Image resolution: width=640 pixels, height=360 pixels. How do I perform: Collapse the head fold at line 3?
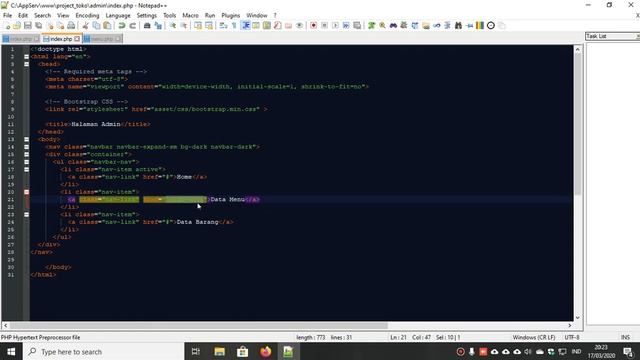(27, 64)
